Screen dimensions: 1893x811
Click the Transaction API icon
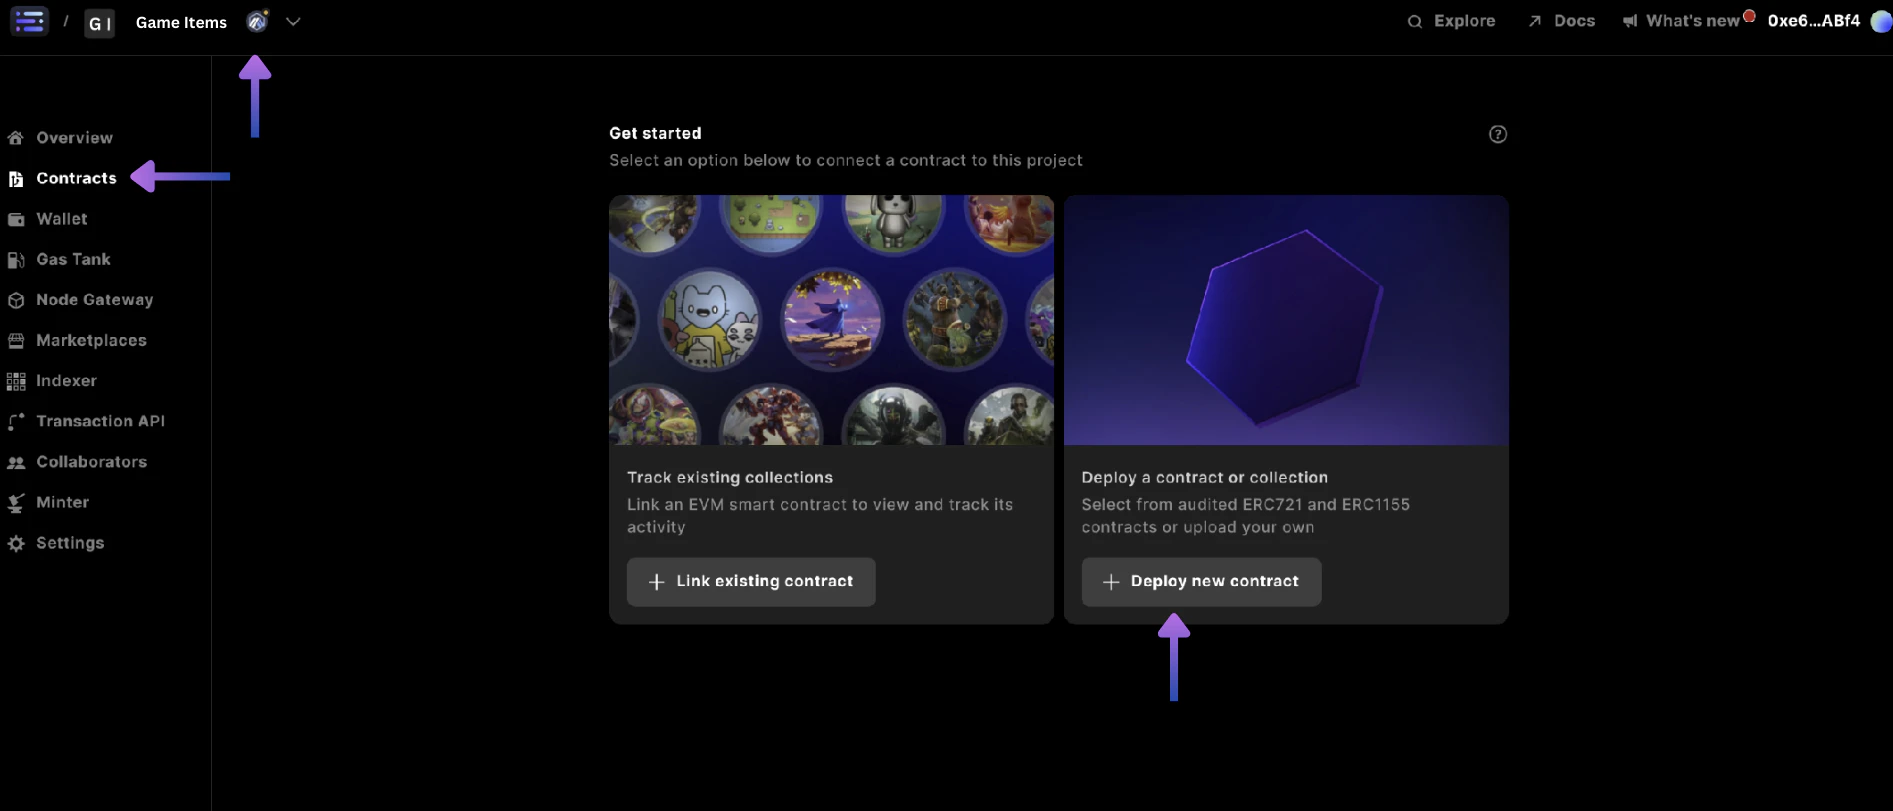[x=16, y=422]
